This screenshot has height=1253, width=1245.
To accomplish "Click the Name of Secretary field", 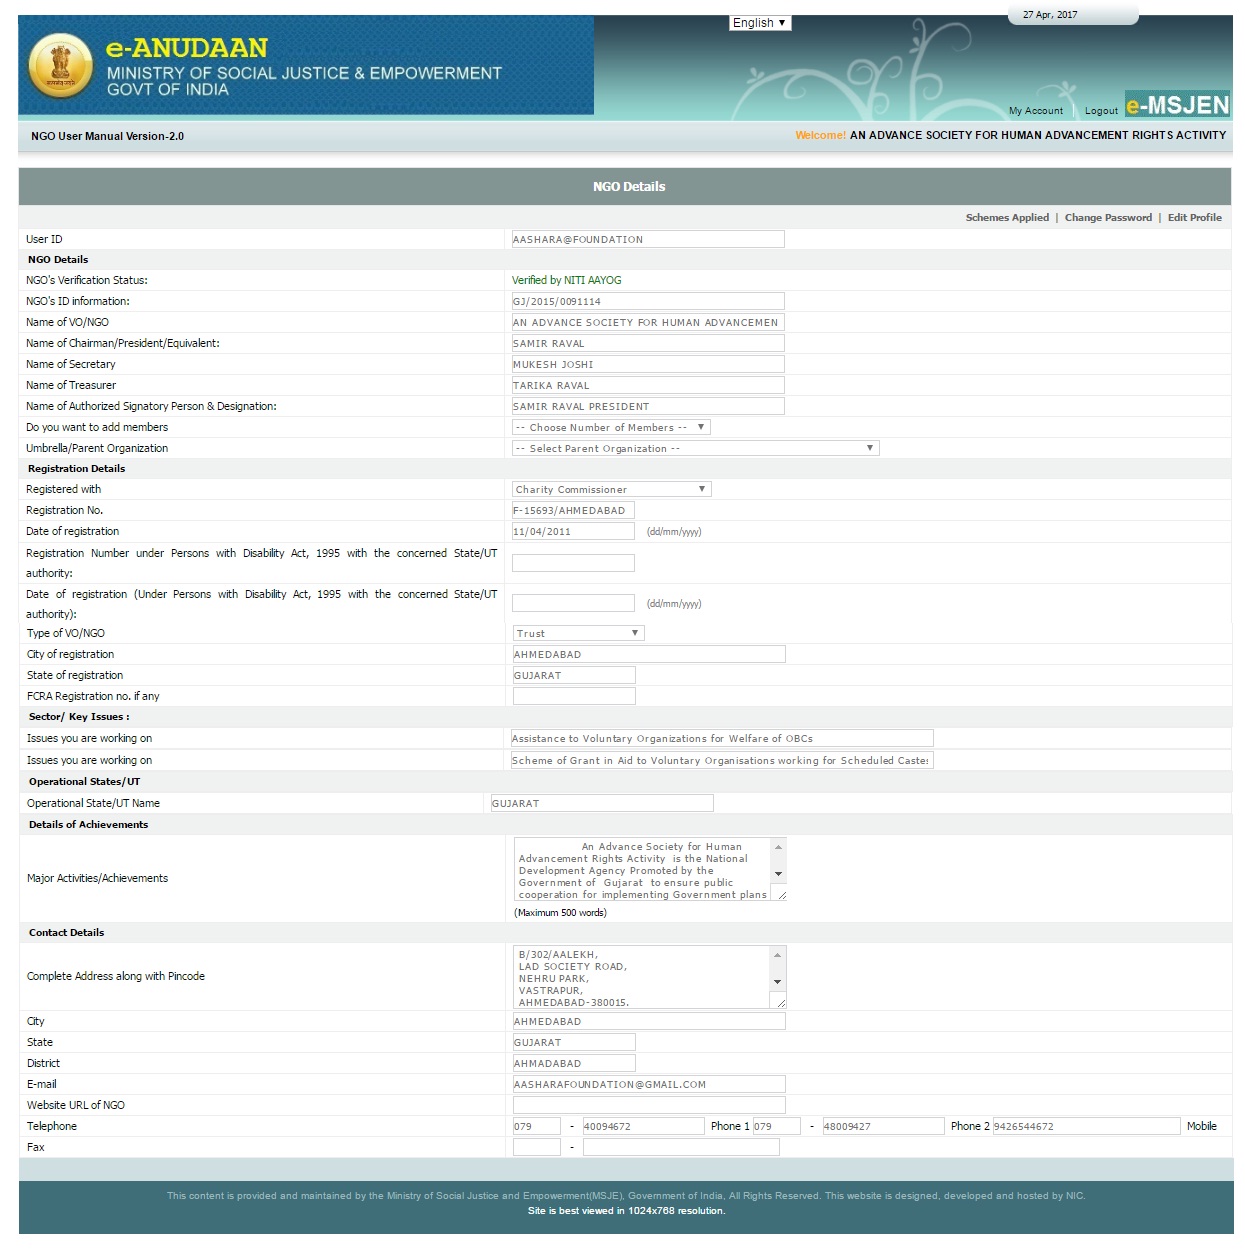I will click(647, 364).
